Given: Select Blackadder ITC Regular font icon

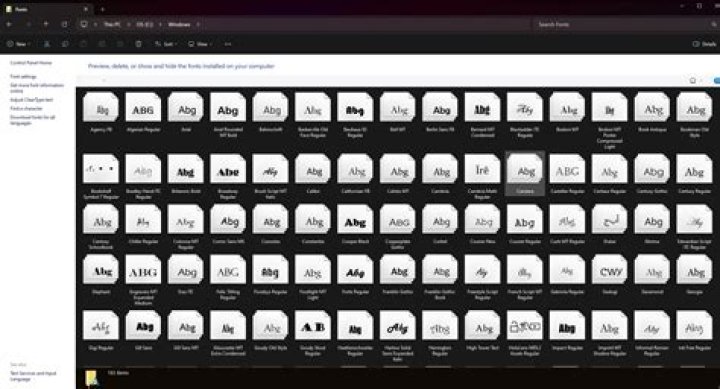Looking at the screenshot, I should tap(524, 107).
